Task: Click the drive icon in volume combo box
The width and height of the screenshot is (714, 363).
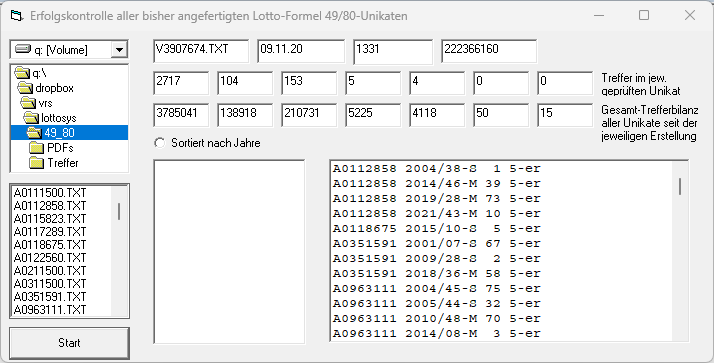Action: 23,49
